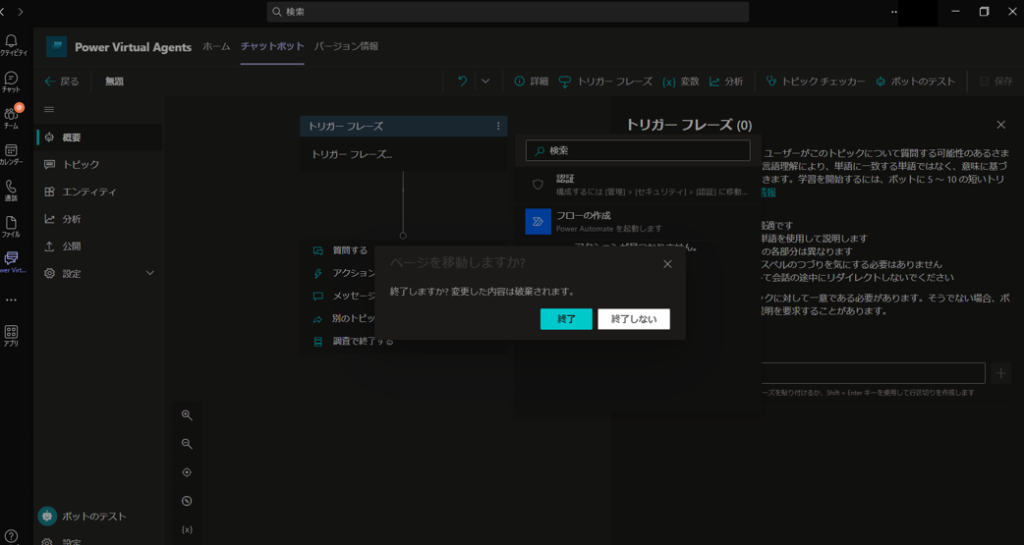Open 分析 in the top toolbar
Image resolution: width=1024 pixels, height=545 pixels.
pyautogui.click(x=726, y=82)
